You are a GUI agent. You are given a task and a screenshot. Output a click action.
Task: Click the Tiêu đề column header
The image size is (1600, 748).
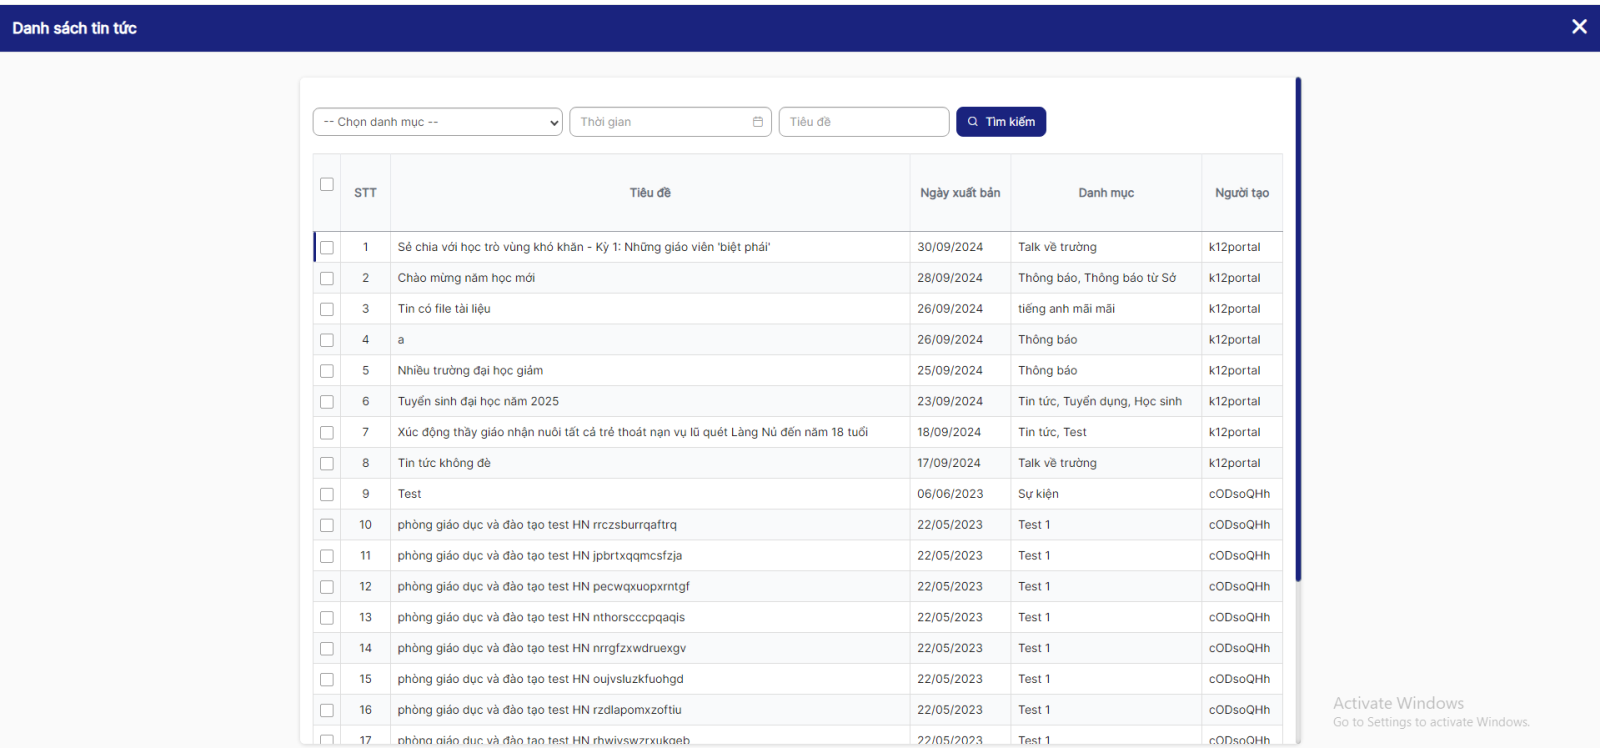650,193
